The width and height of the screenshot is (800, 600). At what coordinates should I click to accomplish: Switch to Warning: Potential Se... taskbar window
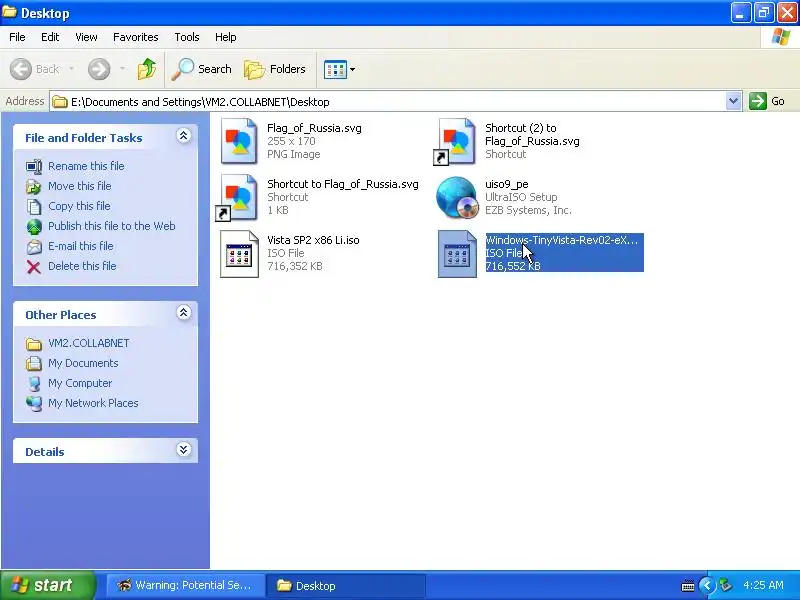[x=185, y=585]
